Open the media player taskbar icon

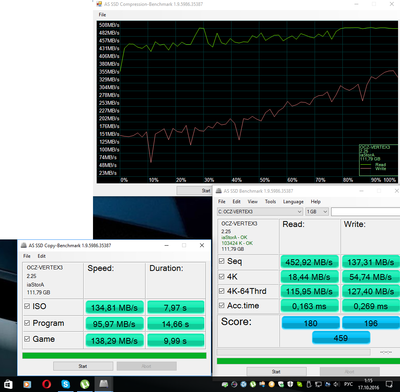pos(27,384)
